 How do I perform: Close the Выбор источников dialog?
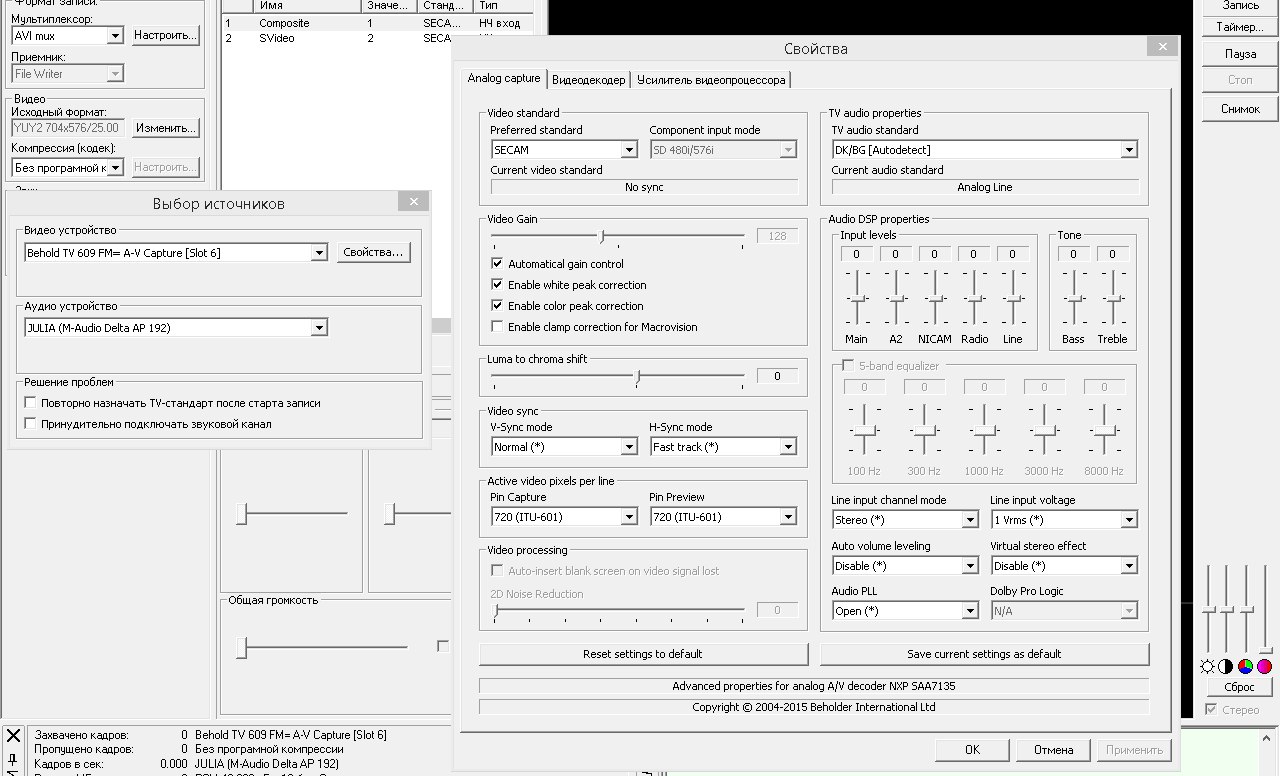413,202
